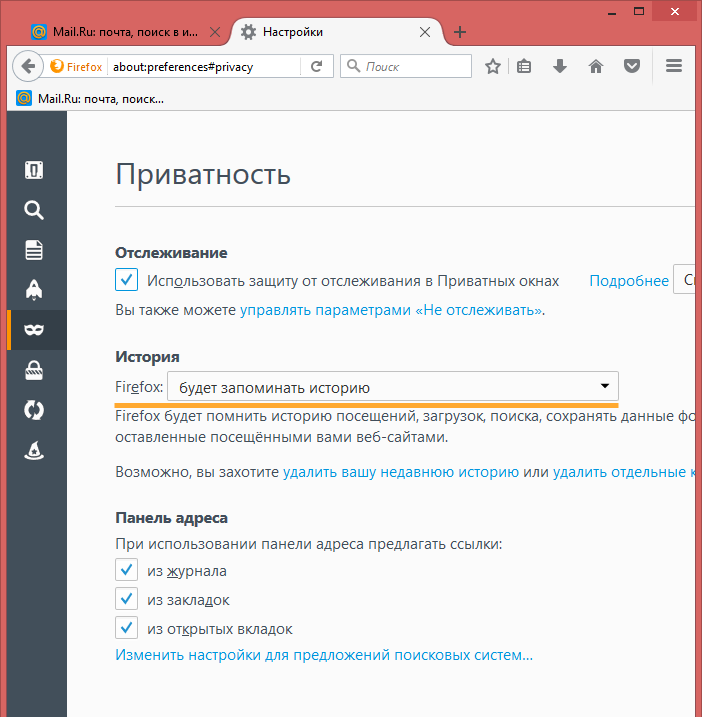
Task: Close the Mail.Ru tab
Action: 214,32
